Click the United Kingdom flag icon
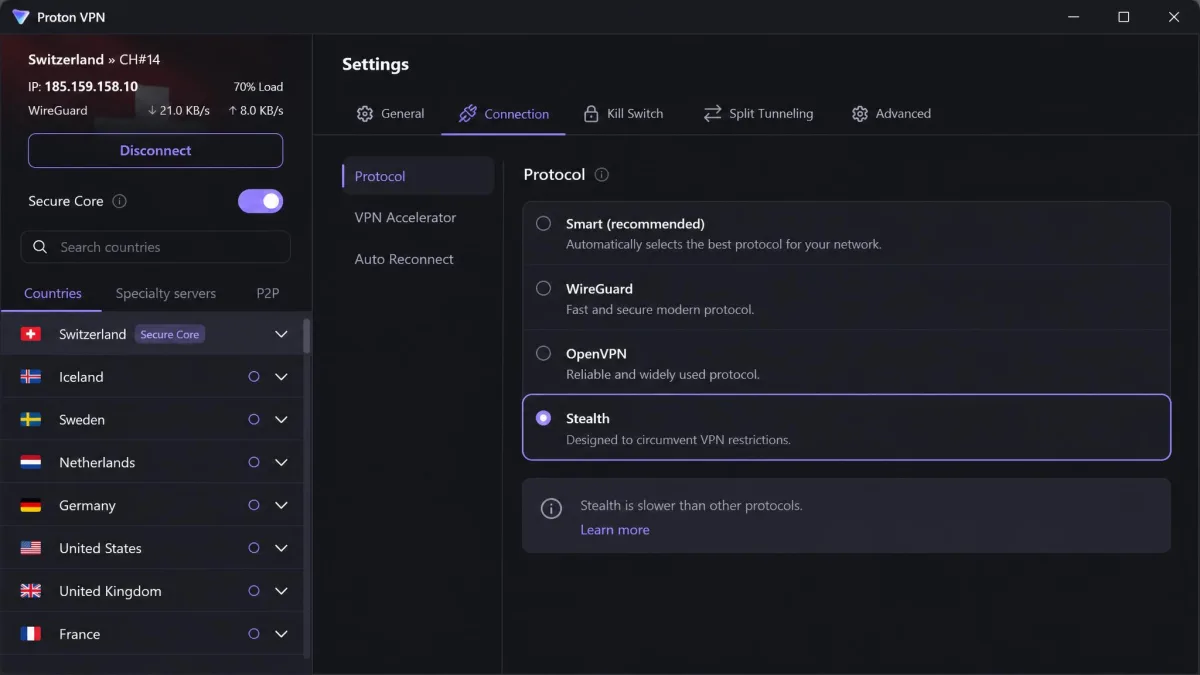1200x675 pixels. tap(31, 591)
